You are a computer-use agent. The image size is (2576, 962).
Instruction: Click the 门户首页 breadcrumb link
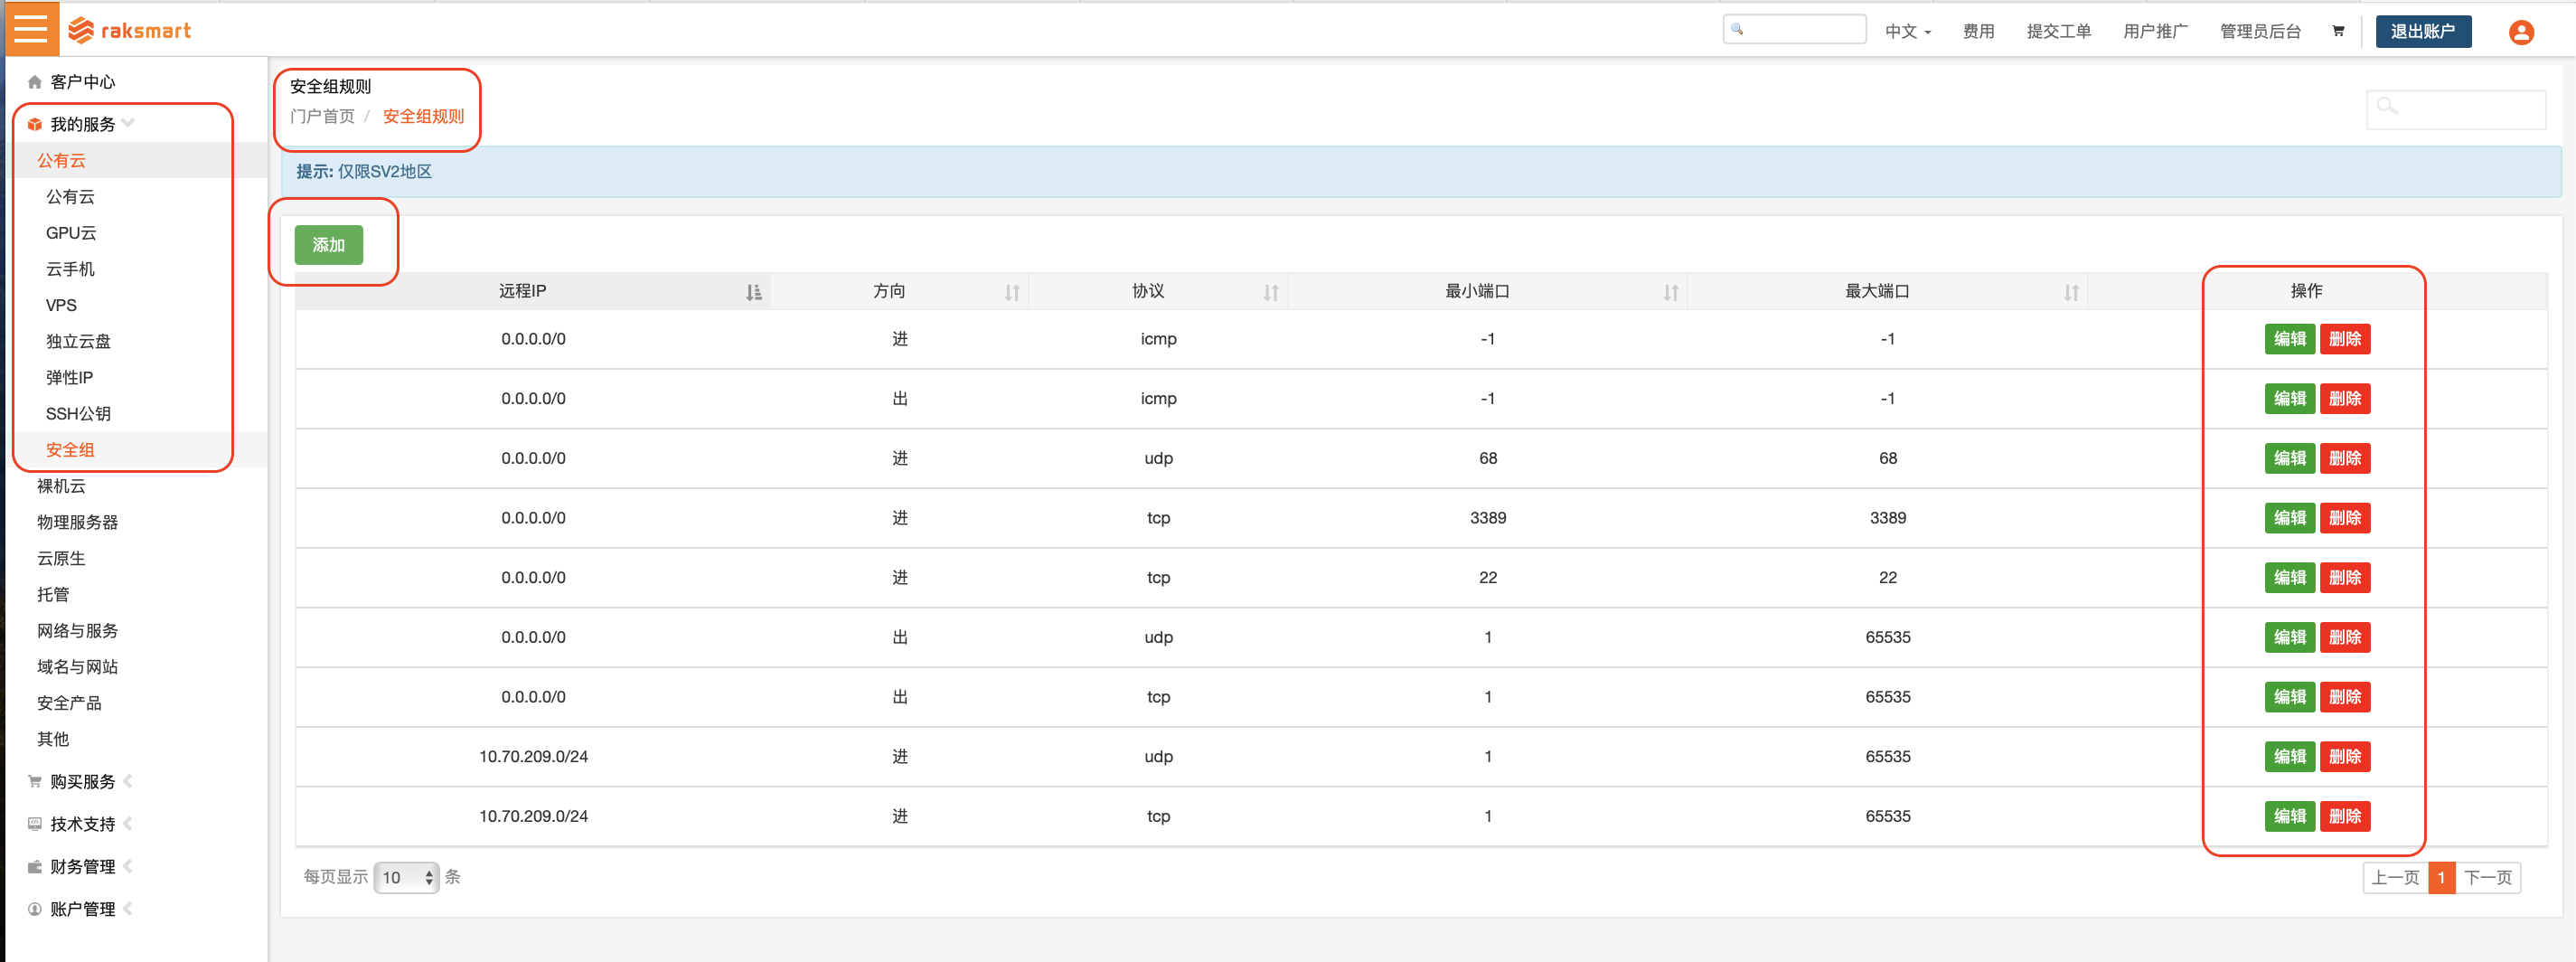322,116
